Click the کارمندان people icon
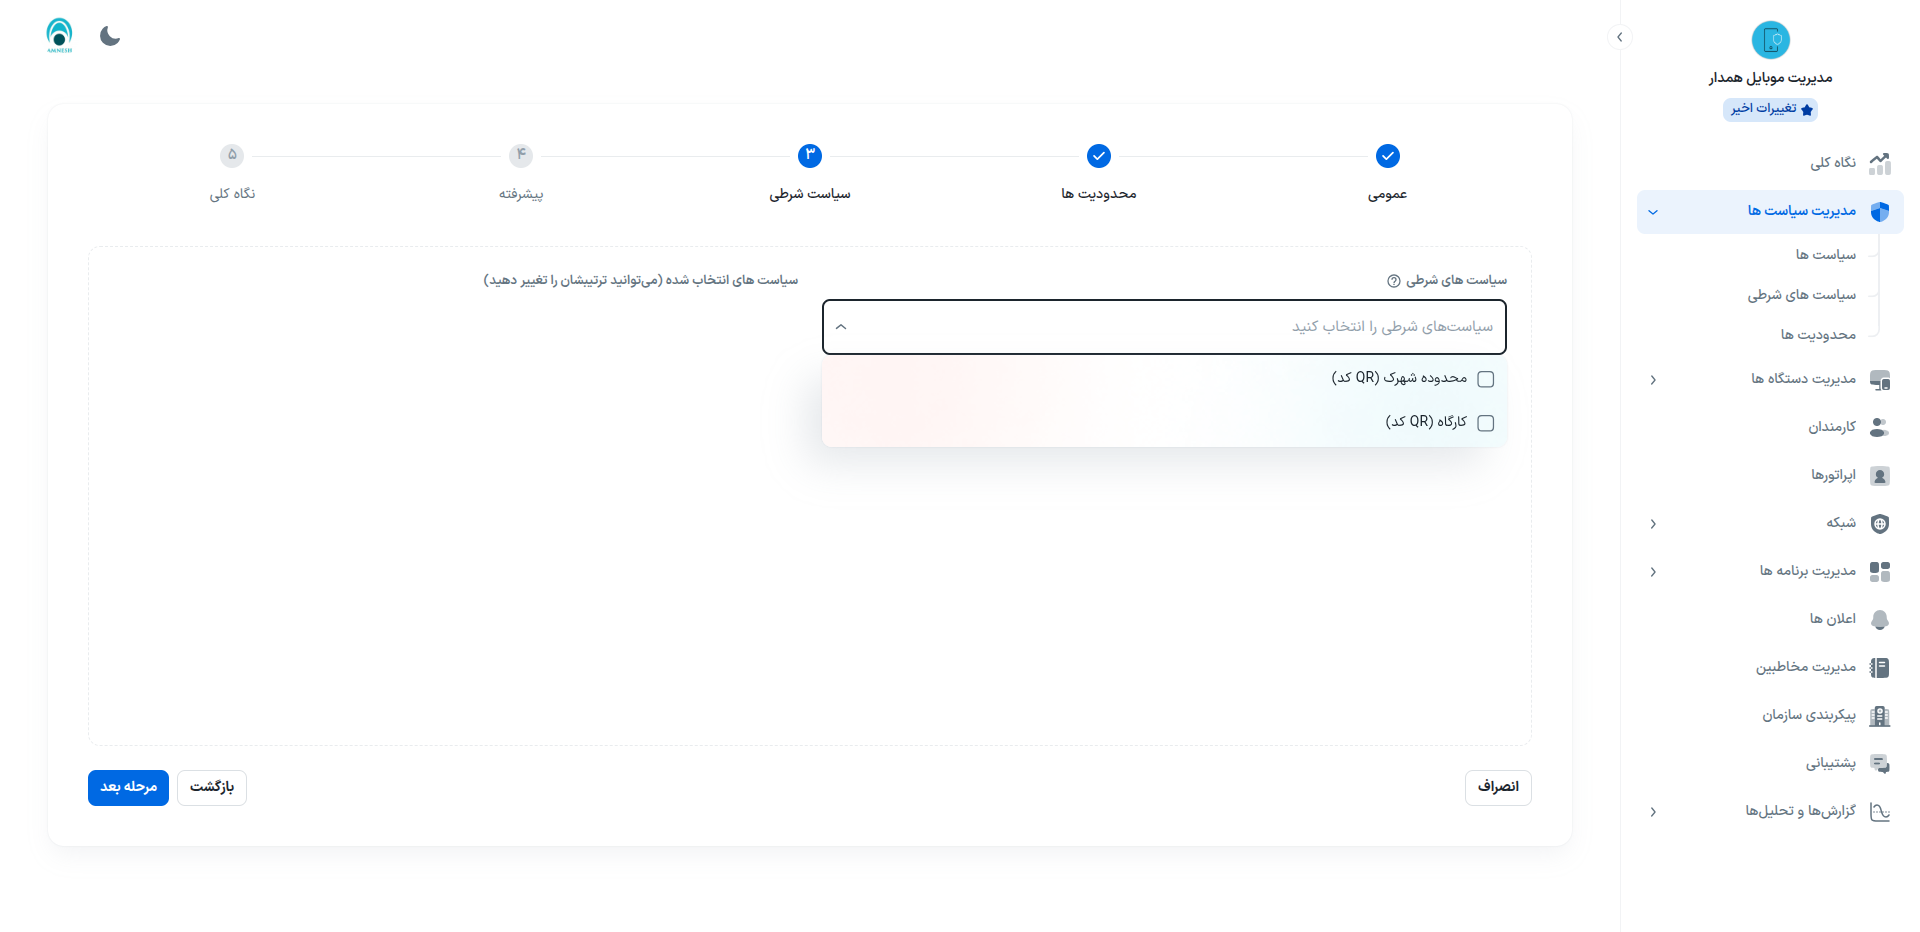 click(x=1880, y=427)
